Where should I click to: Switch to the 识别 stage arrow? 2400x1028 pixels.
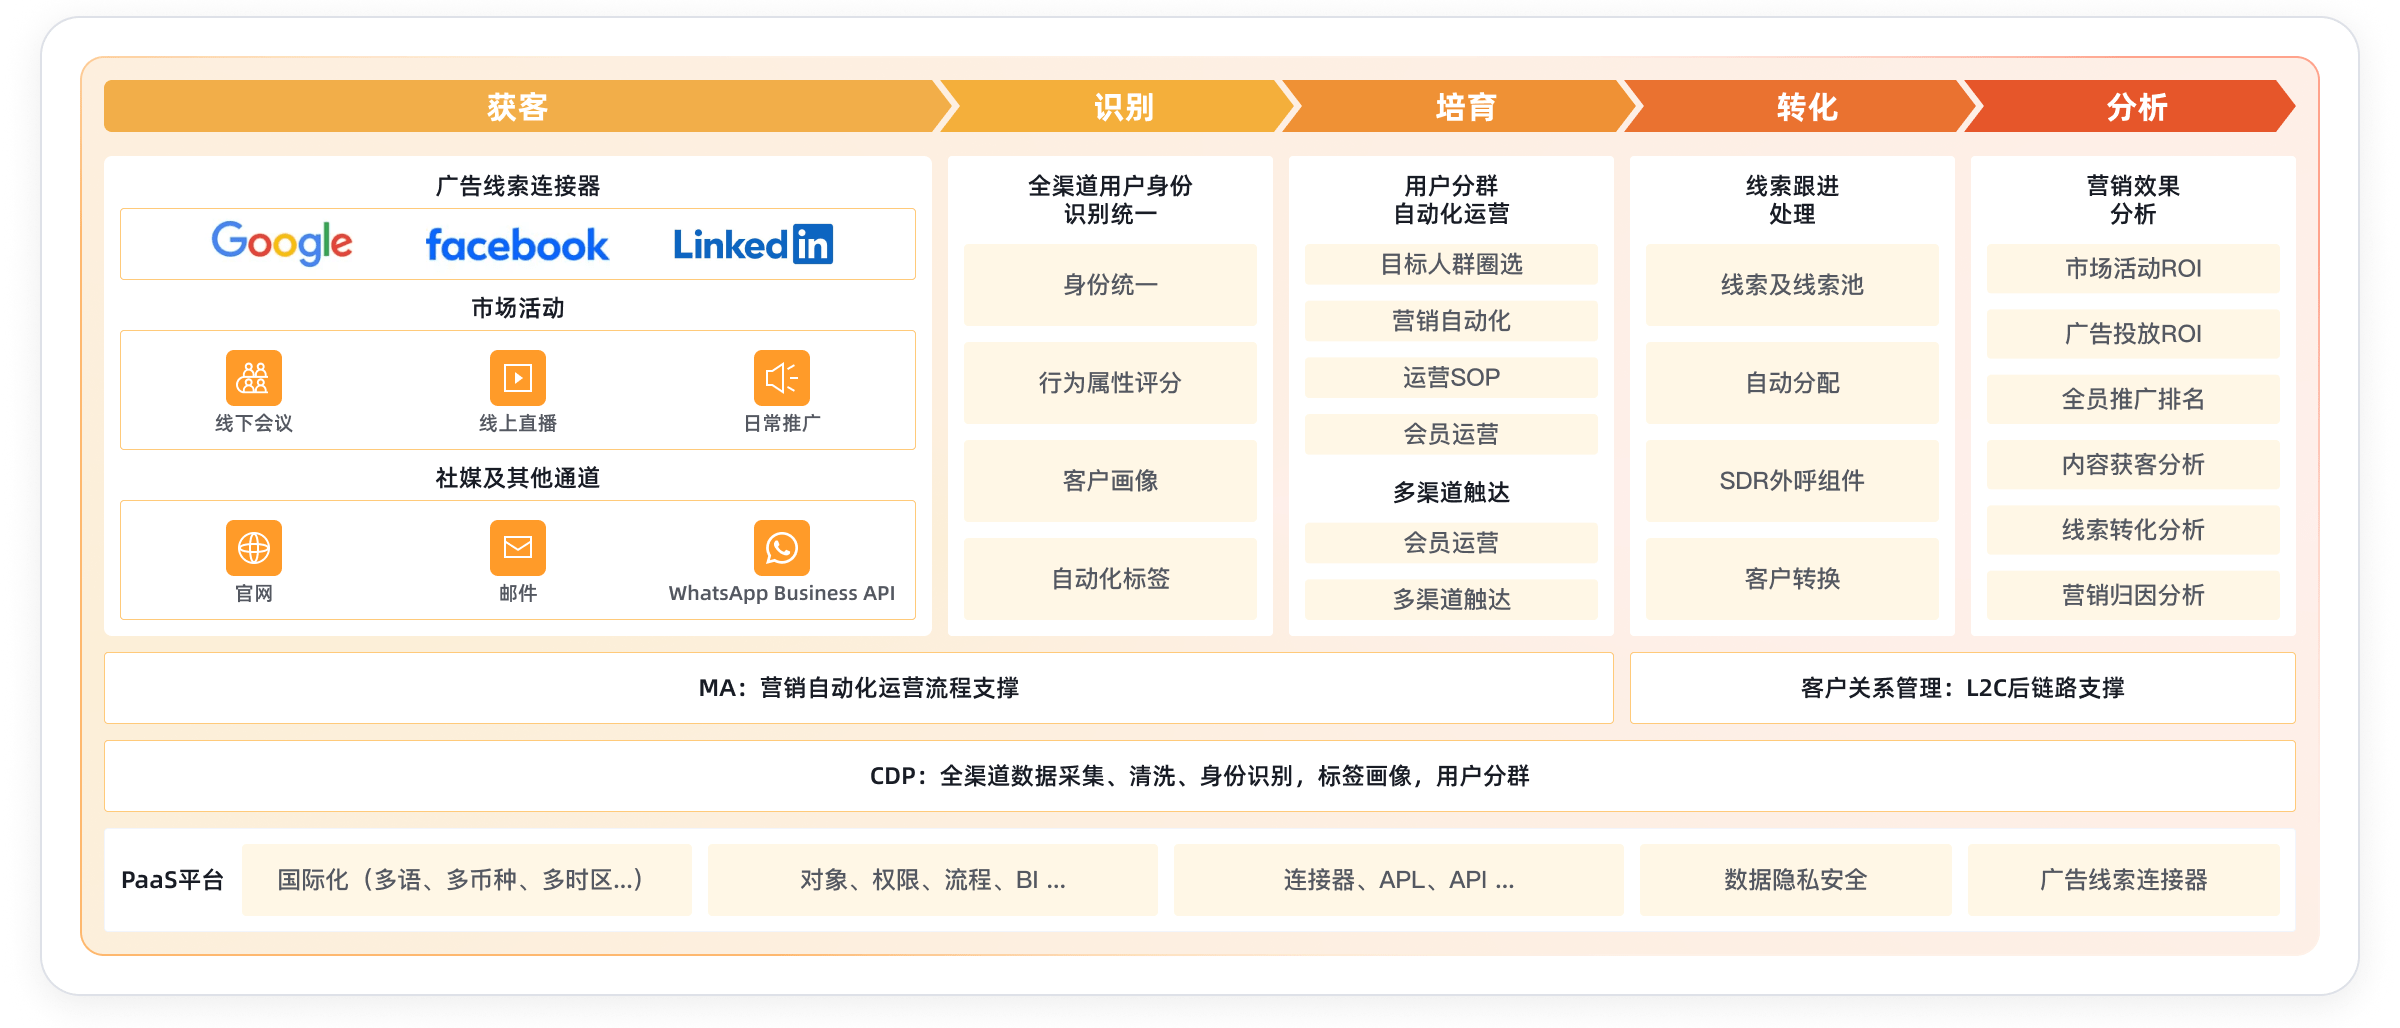point(1123,107)
